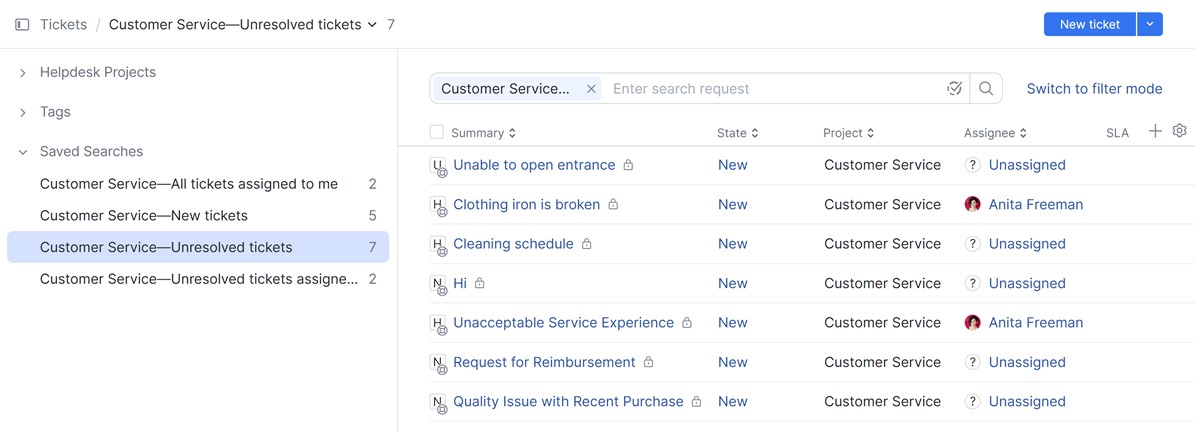Focus the Enter search request field
This screenshot has width=1201, height=432.
tap(770, 89)
